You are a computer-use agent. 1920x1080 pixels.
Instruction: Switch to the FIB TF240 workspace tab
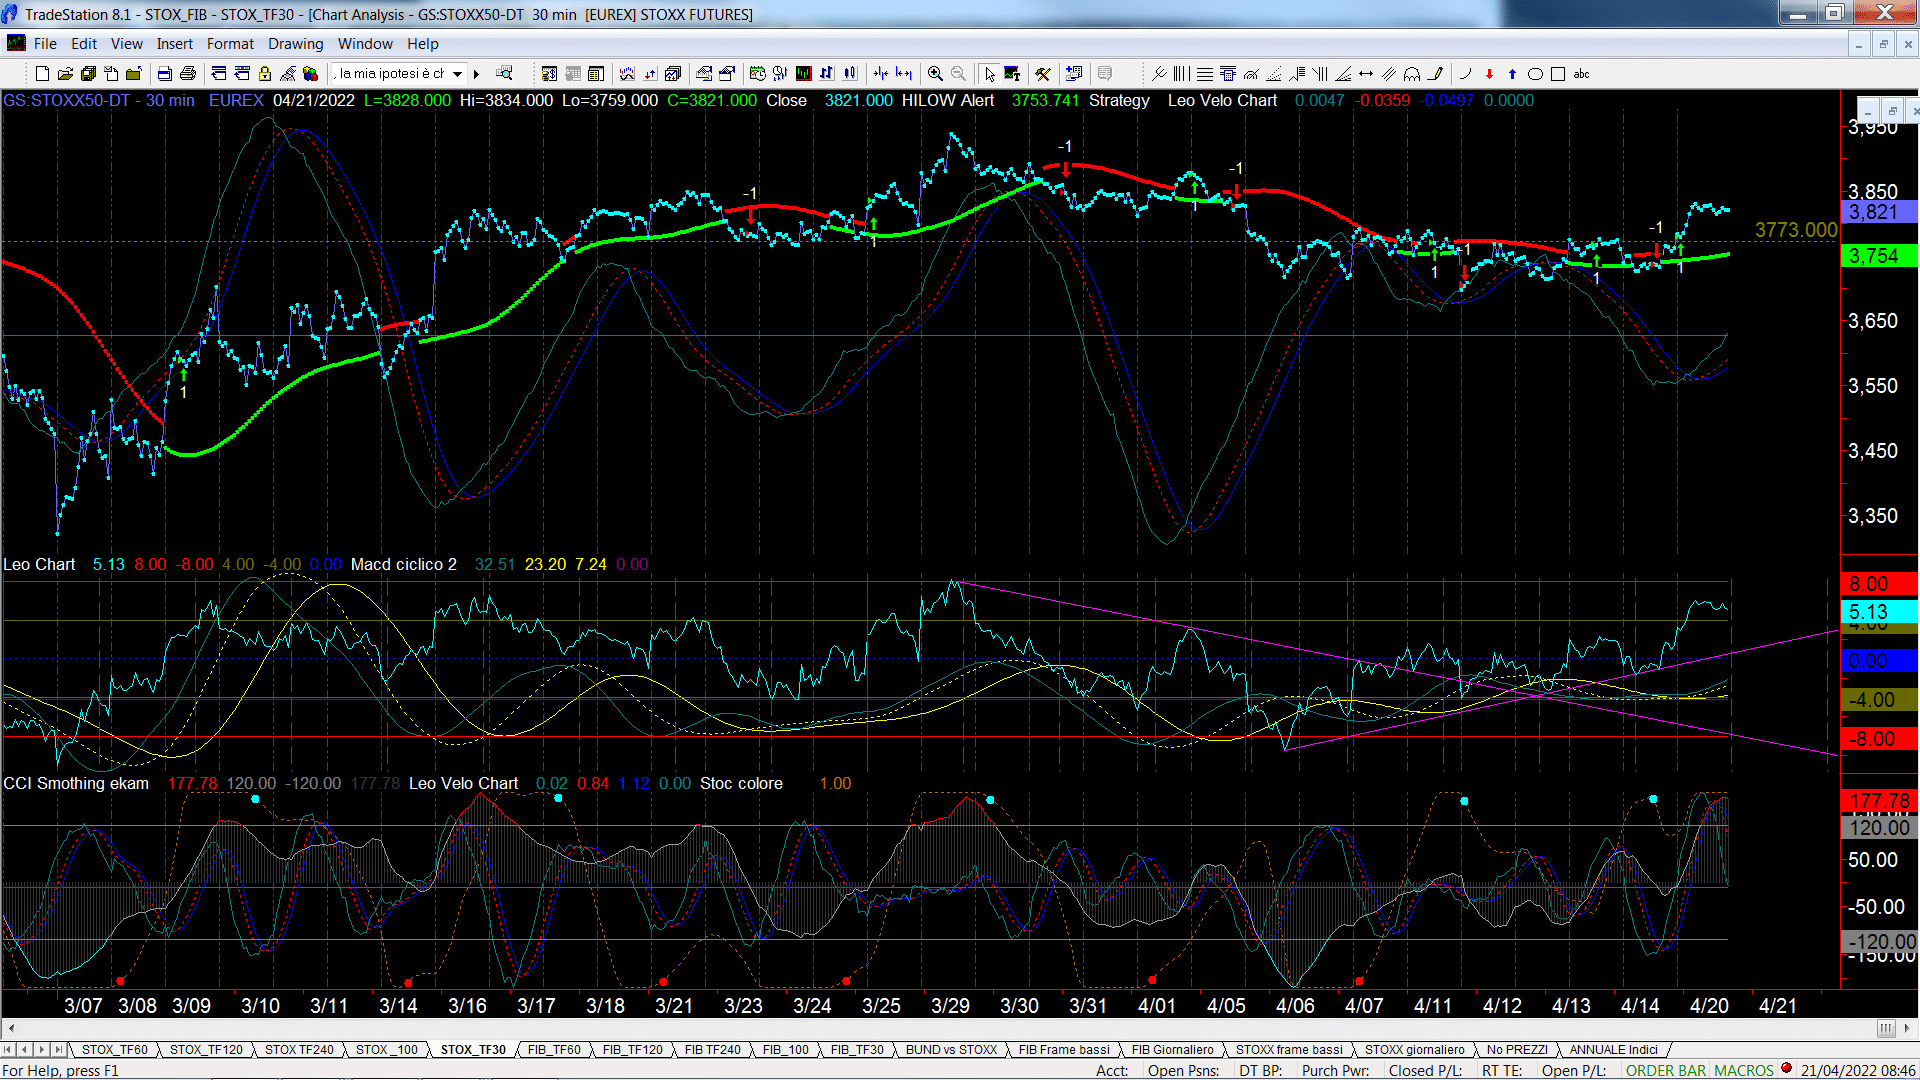click(x=712, y=1050)
